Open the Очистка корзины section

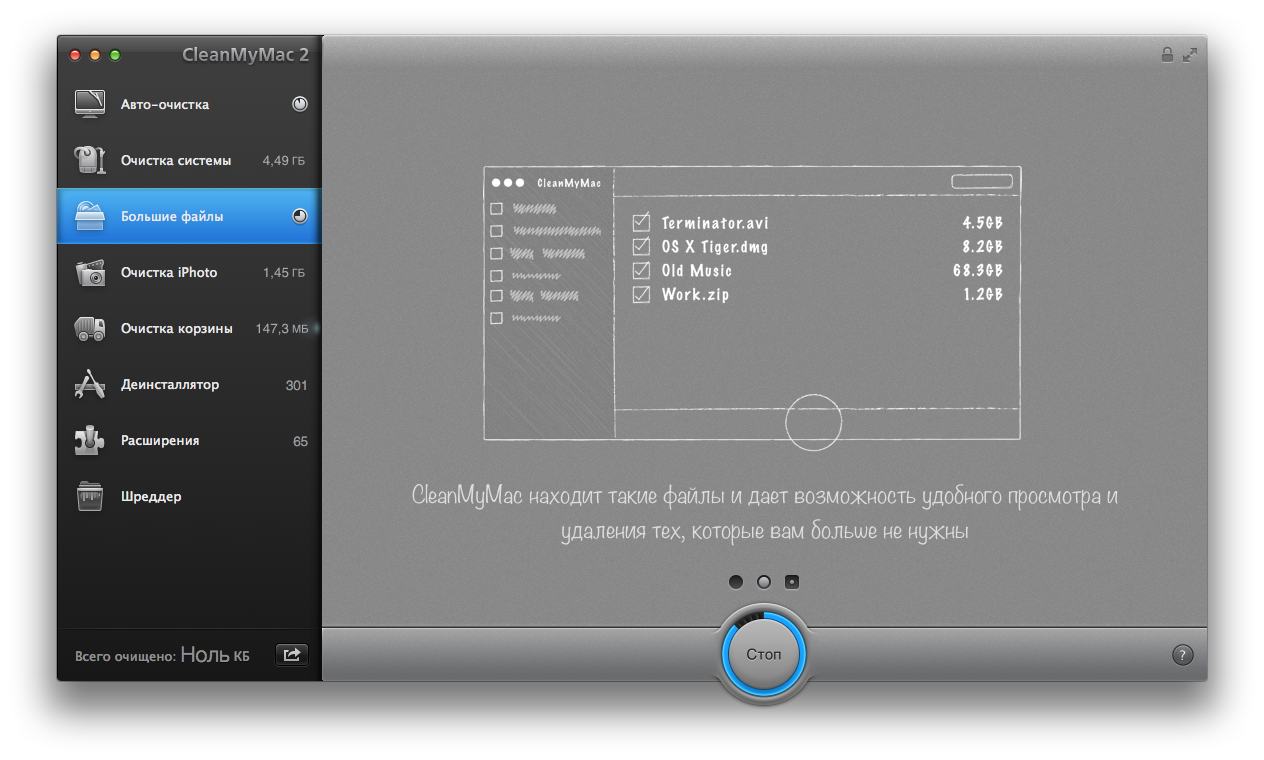[189, 328]
